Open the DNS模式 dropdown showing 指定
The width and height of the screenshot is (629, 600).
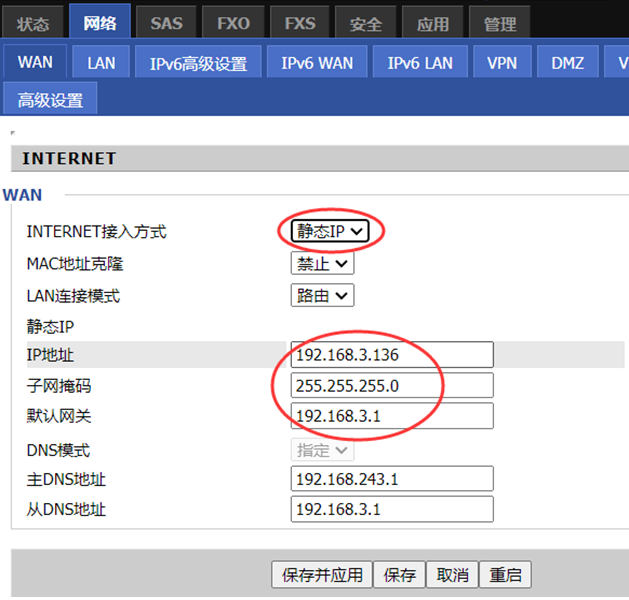322,450
